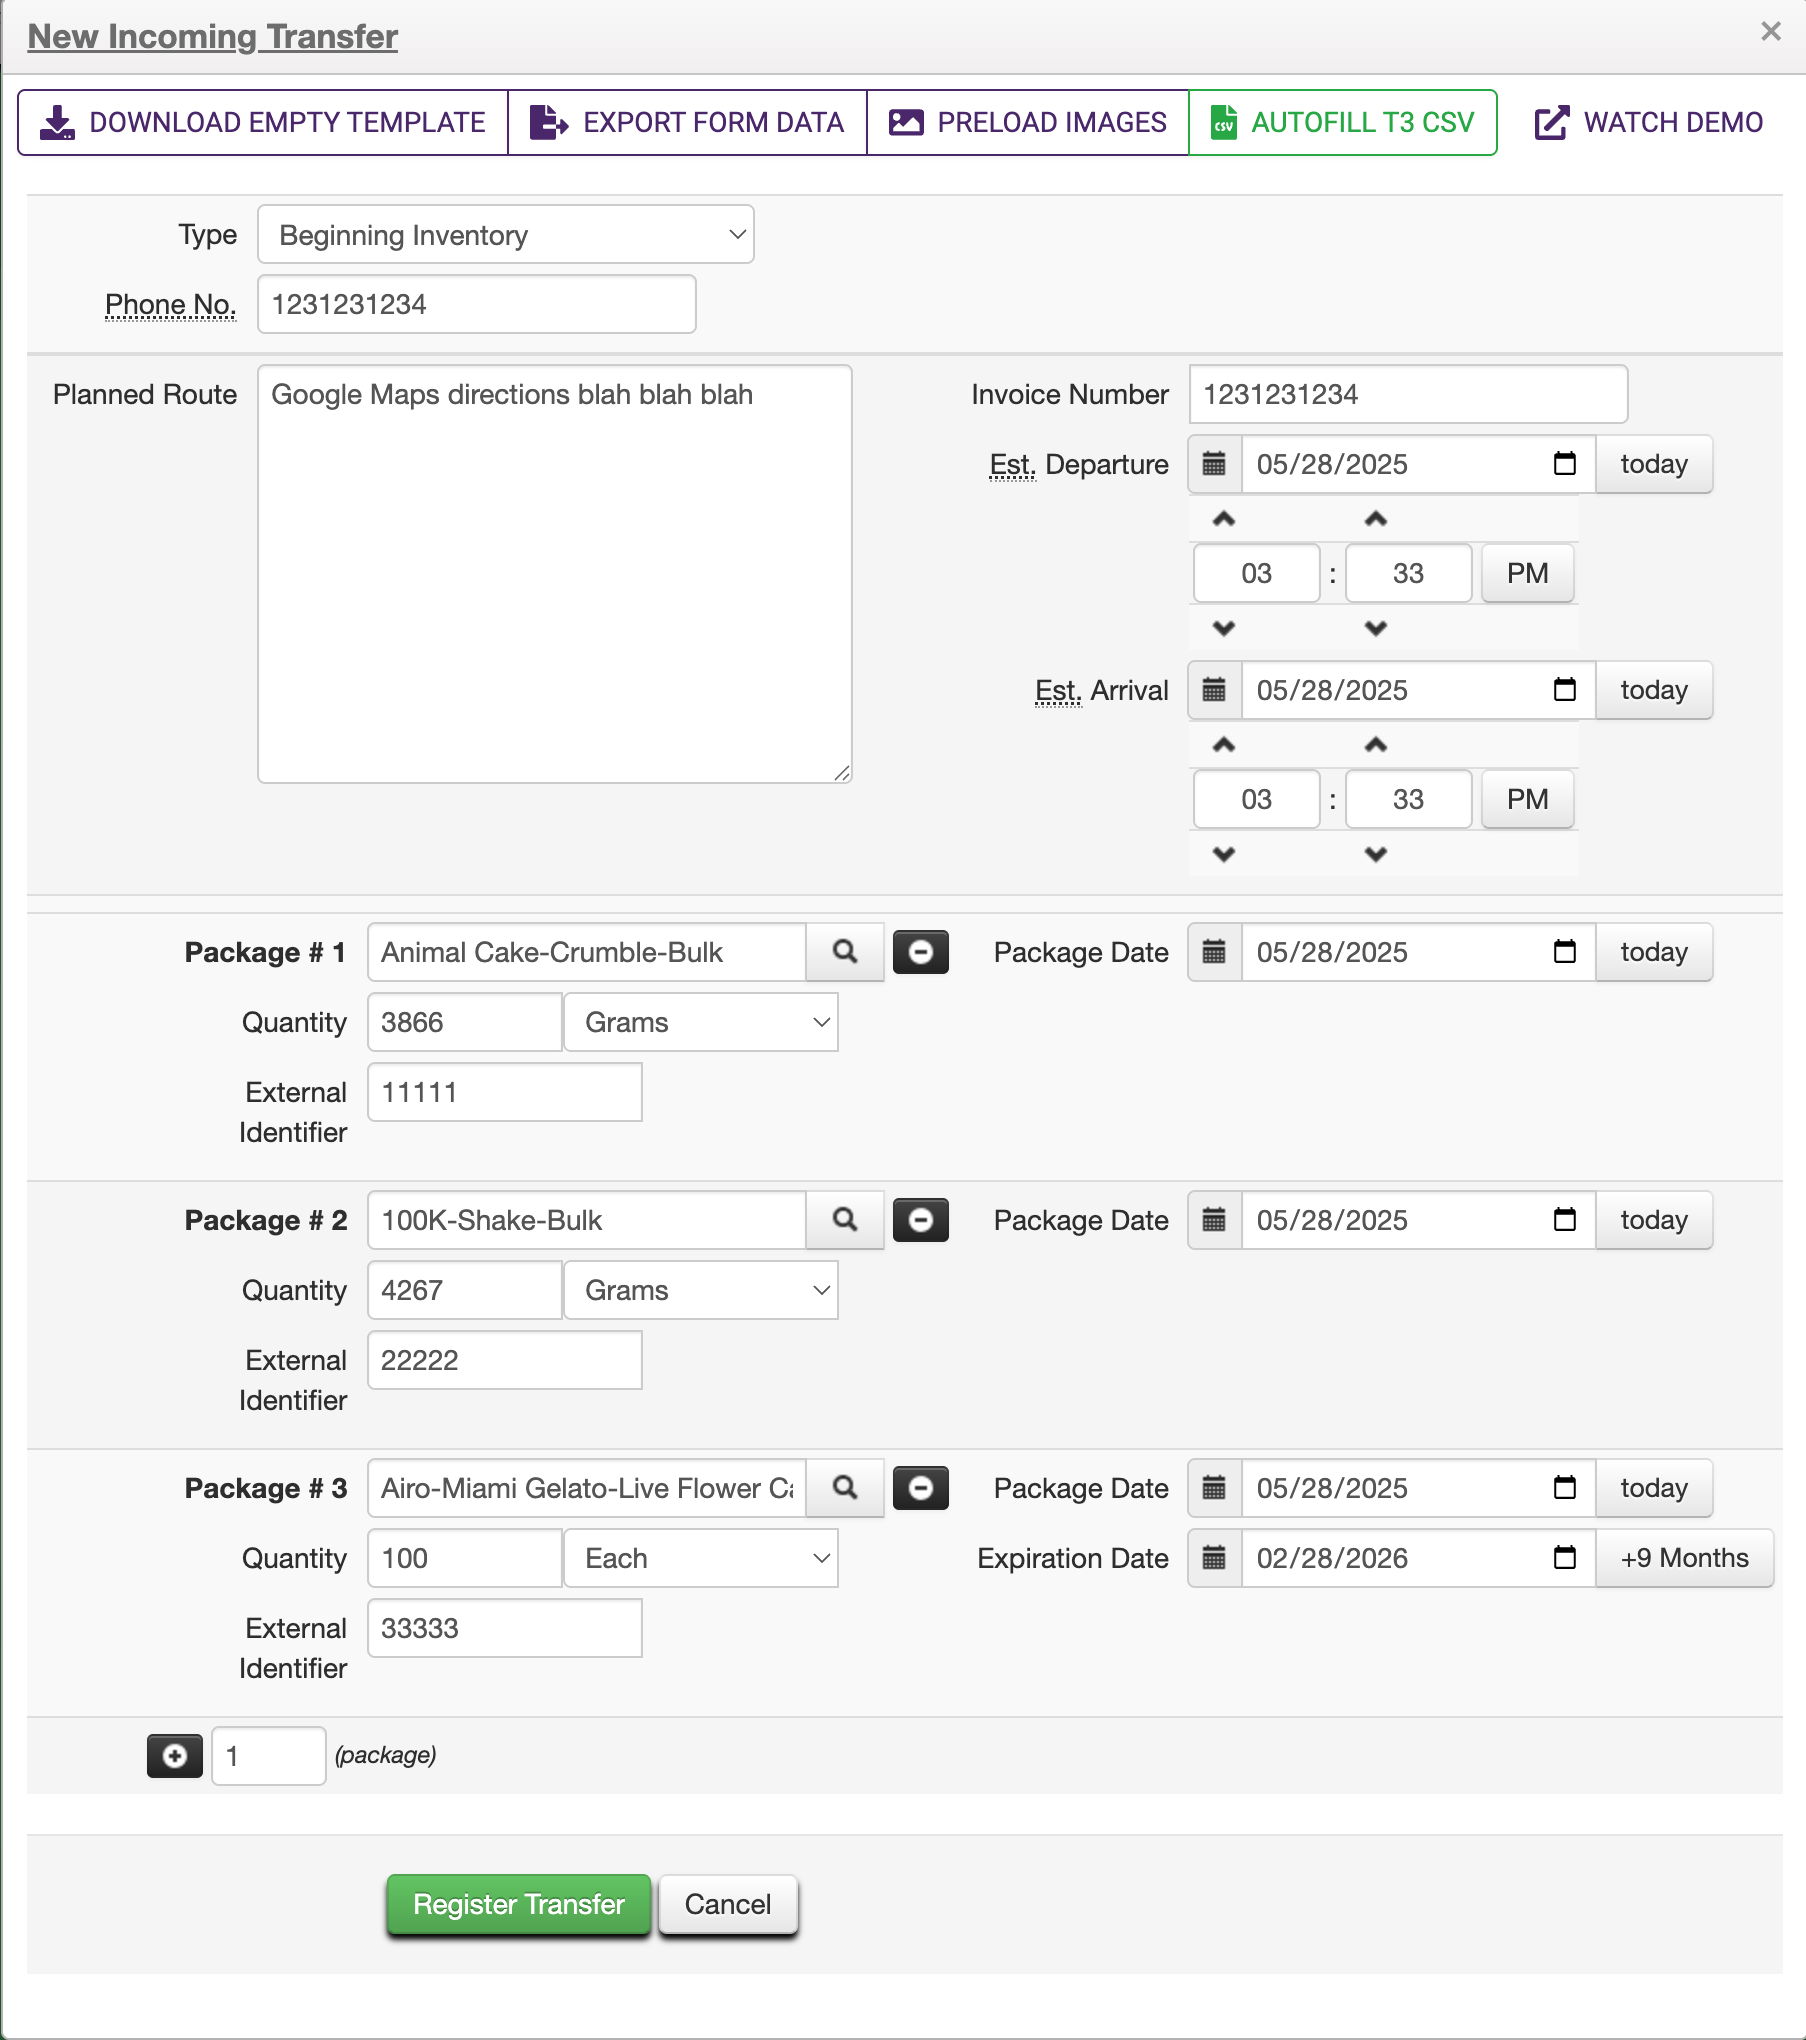This screenshot has height=2040, width=1806.
Task: Open calendar icon for Est. Departure
Action: [1214, 464]
